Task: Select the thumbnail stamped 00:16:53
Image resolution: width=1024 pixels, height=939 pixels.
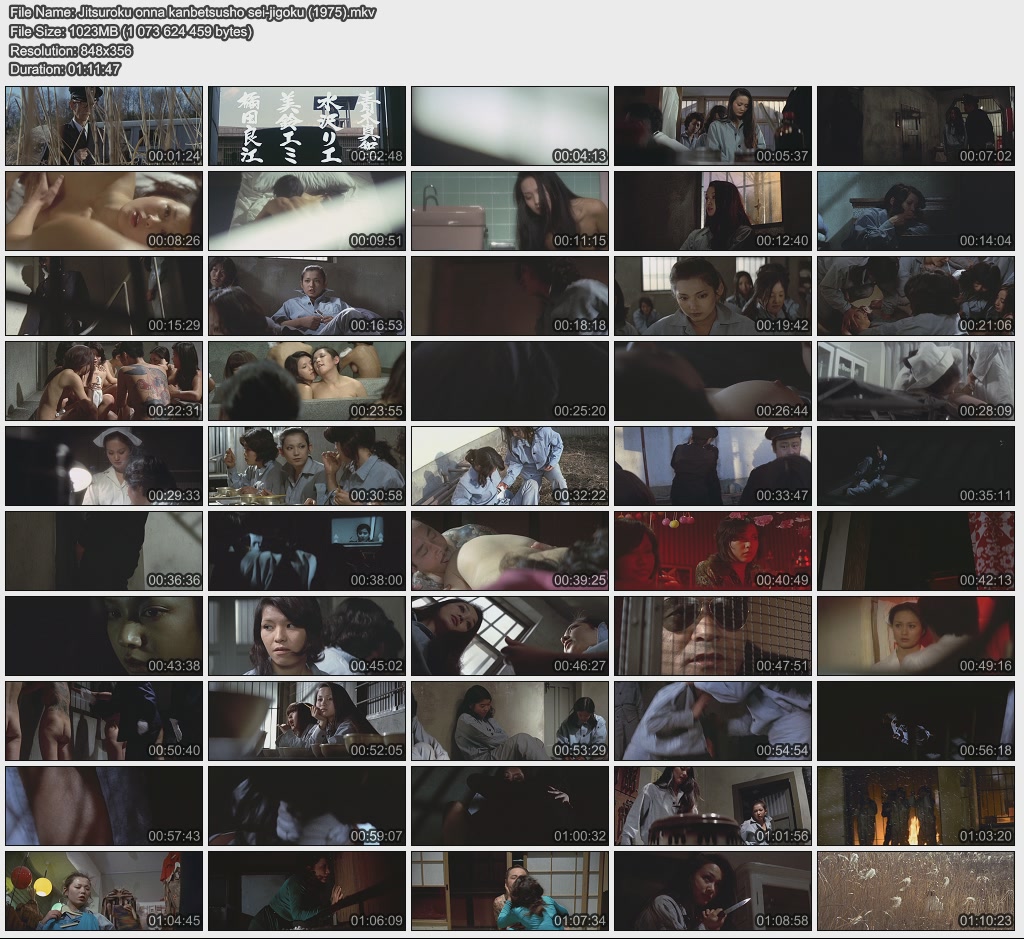Action: (307, 296)
